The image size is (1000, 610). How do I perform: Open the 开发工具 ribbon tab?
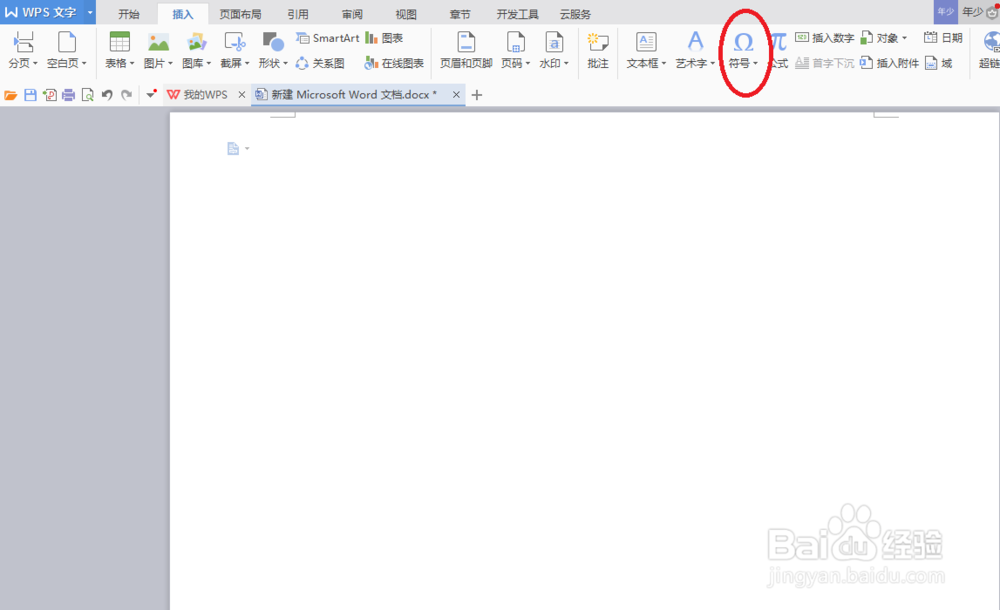(x=518, y=14)
